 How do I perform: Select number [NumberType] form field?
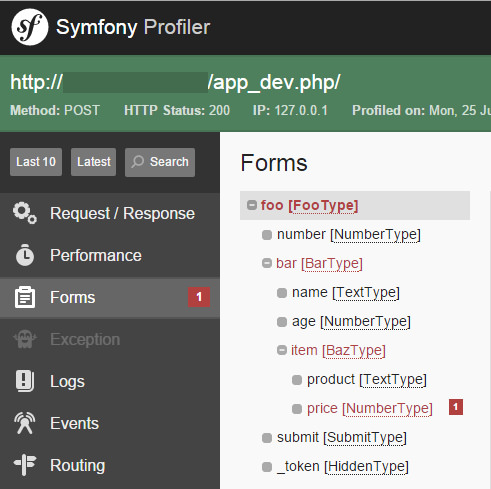coord(349,234)
